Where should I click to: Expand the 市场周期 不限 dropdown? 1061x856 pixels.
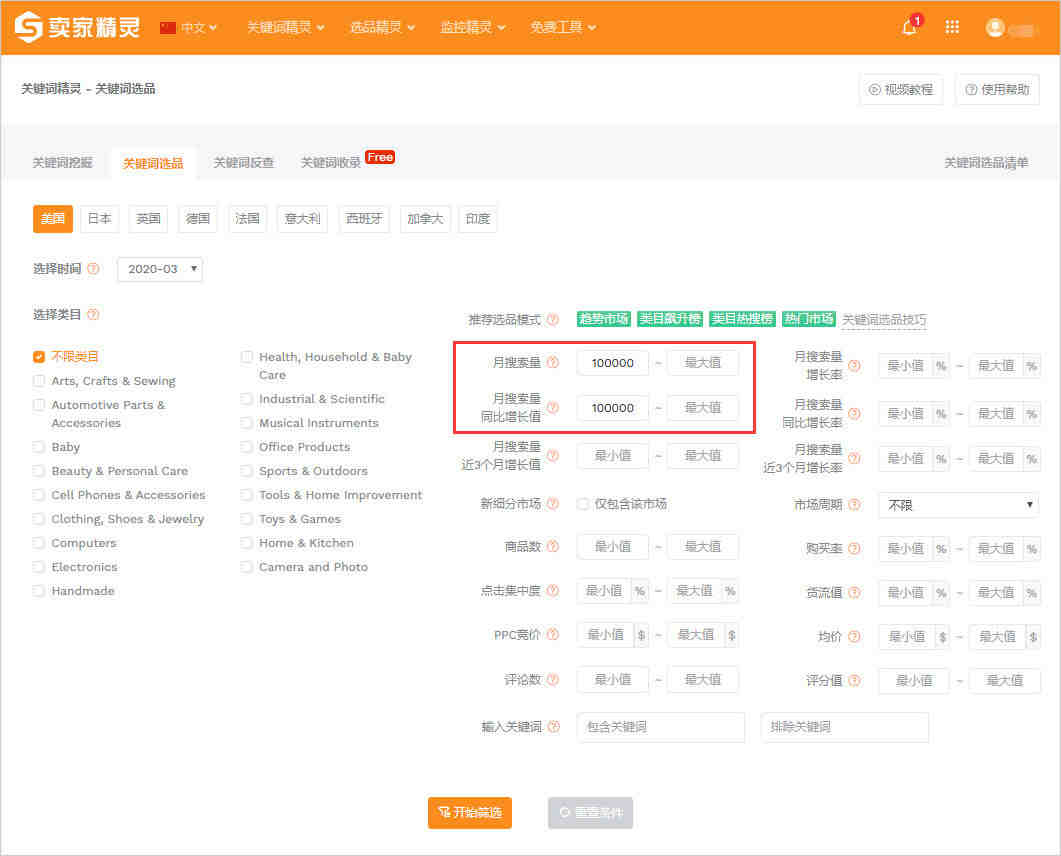coord(959,505)
